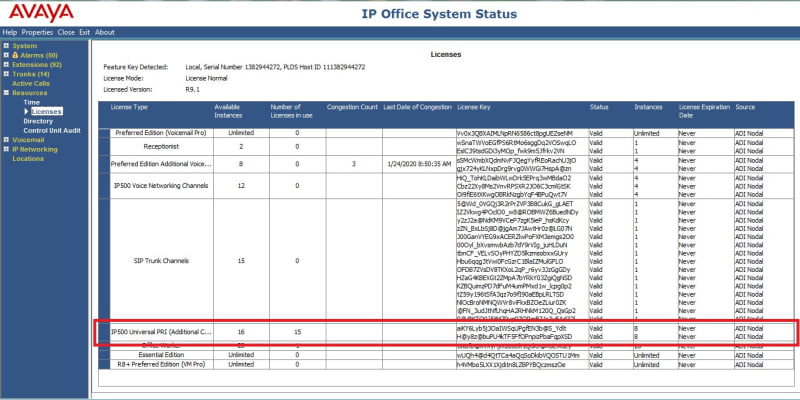Image resolution: width=800 pixels, height=400 pixels.
Task: Click the Instances column header
Action: [648, 107]
